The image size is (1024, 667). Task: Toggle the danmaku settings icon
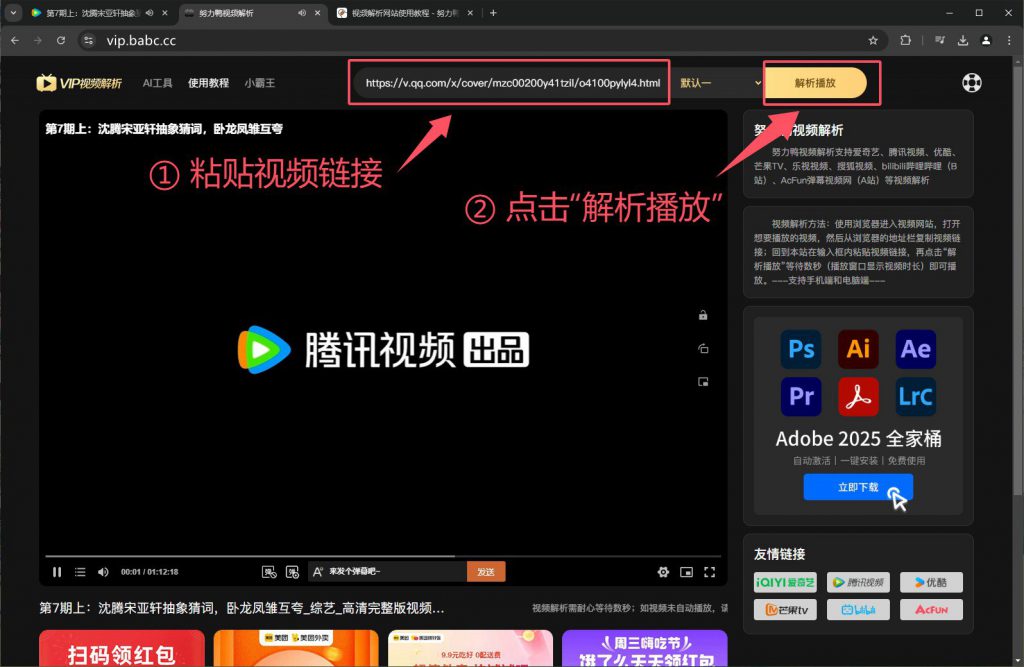292,572
